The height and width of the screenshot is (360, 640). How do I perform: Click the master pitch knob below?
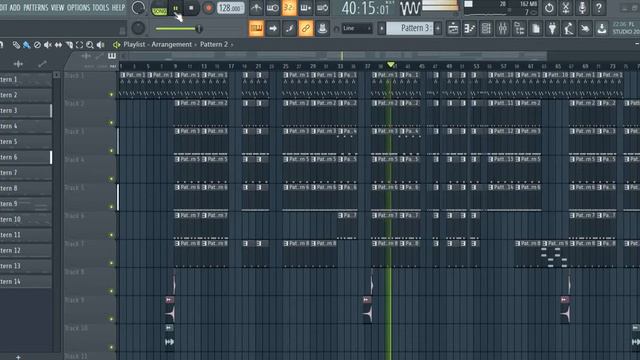coord(138,28)
